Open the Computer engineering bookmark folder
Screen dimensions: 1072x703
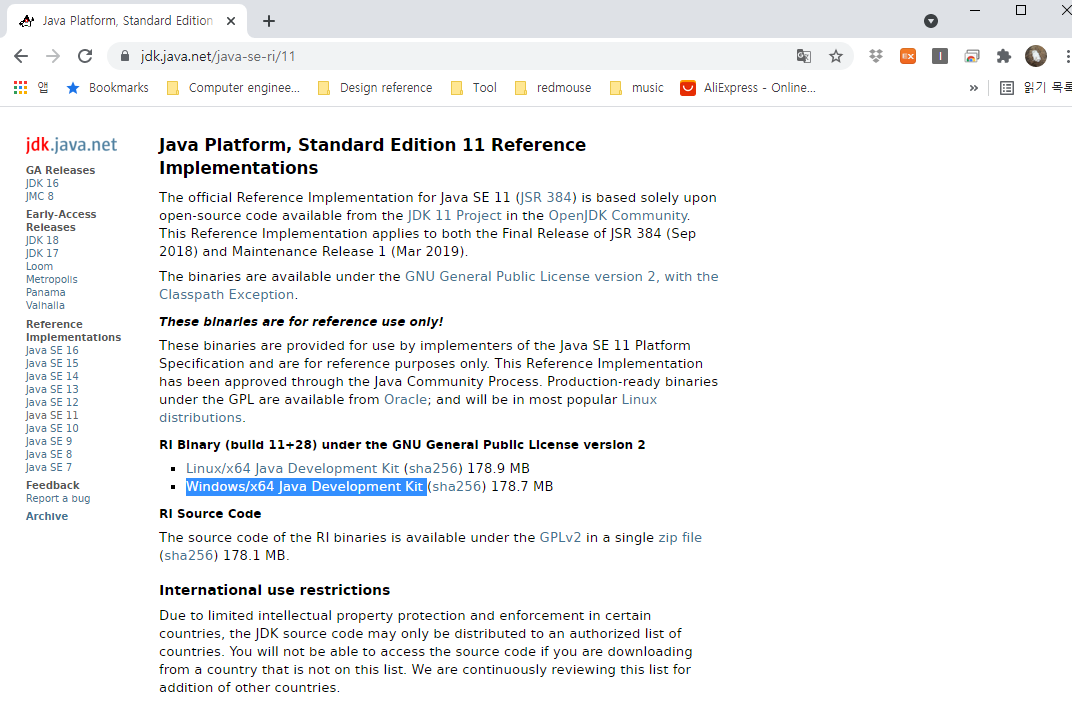click(x=233, y=88)
